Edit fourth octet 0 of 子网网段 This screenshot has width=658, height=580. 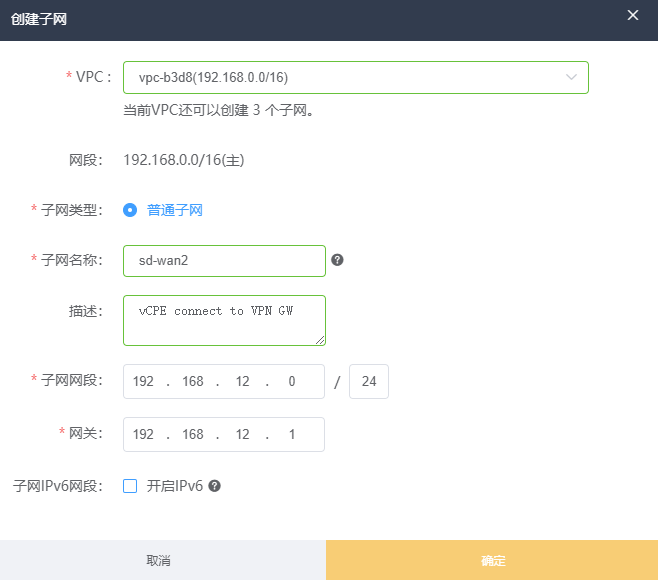click(292, 381)
